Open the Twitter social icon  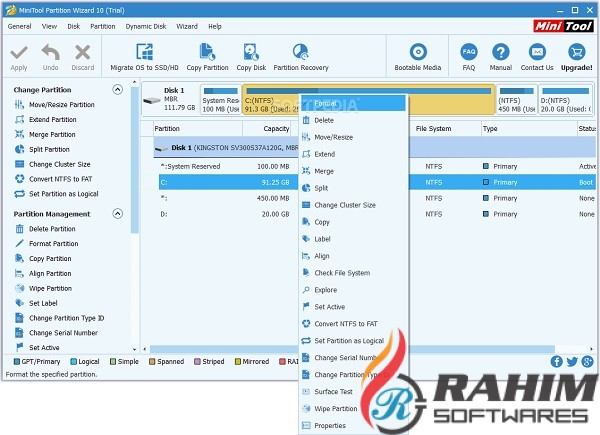click(572, 362)
